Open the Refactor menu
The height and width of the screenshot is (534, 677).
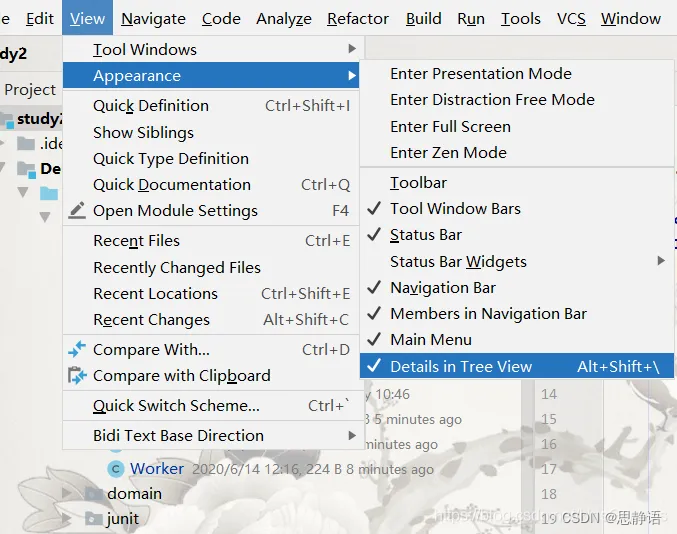pos(358,19)
